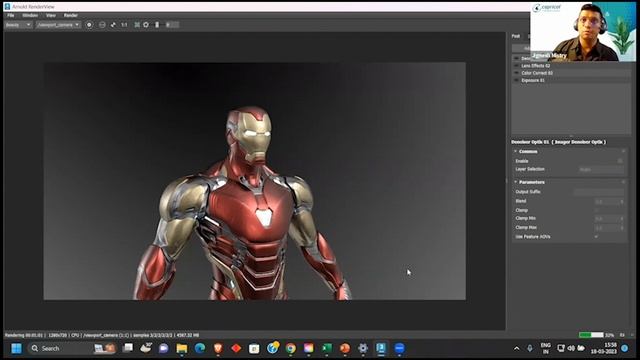Open the 3ds Max taskbar icon

pos(381,348)
